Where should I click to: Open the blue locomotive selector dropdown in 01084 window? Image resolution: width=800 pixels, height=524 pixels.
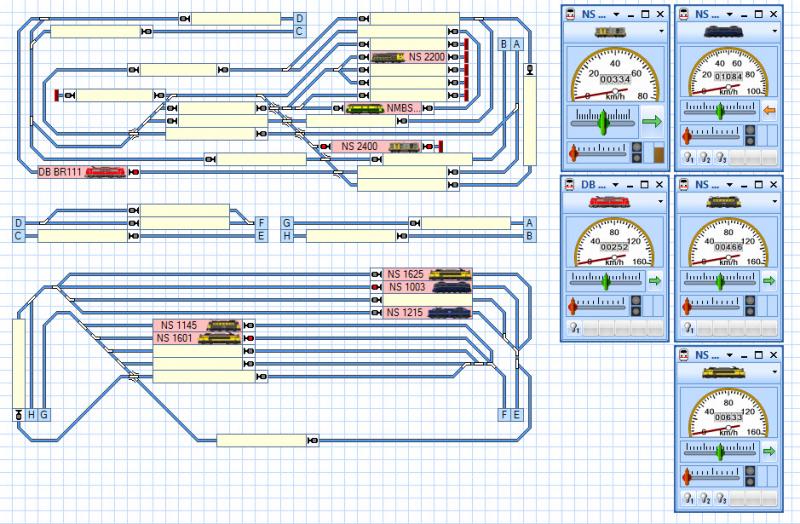[774, 32]
